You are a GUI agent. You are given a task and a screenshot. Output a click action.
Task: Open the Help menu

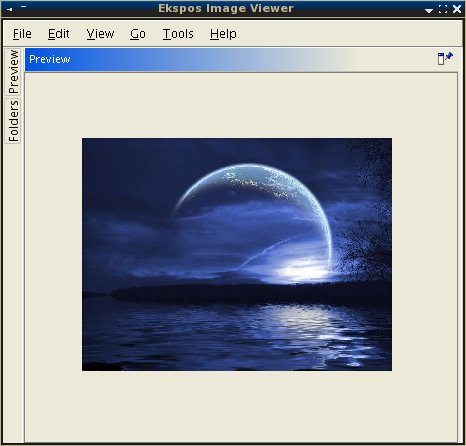pyautogui.click(x=223, y=34)
